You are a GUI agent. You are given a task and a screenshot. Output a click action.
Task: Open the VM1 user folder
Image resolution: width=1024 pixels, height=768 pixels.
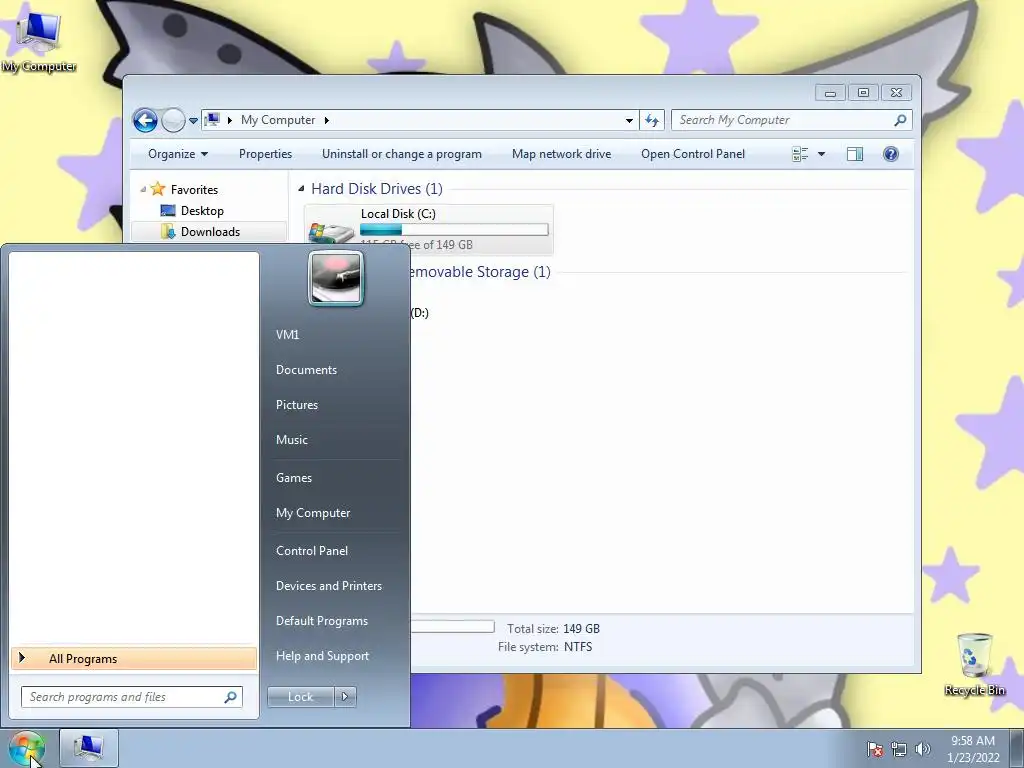[x=287, y=334]
